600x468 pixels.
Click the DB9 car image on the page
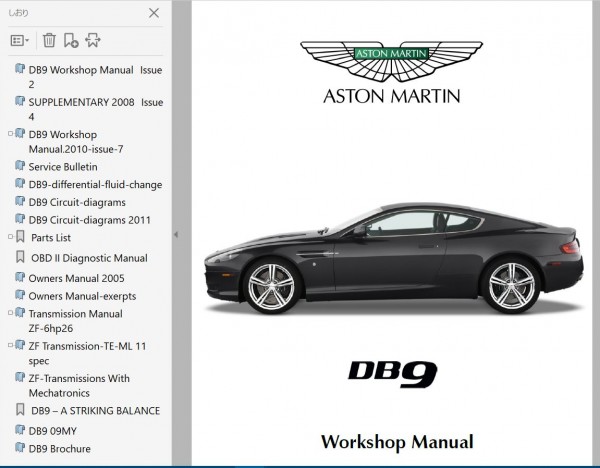pyautogui.click(x=394, y=258)
